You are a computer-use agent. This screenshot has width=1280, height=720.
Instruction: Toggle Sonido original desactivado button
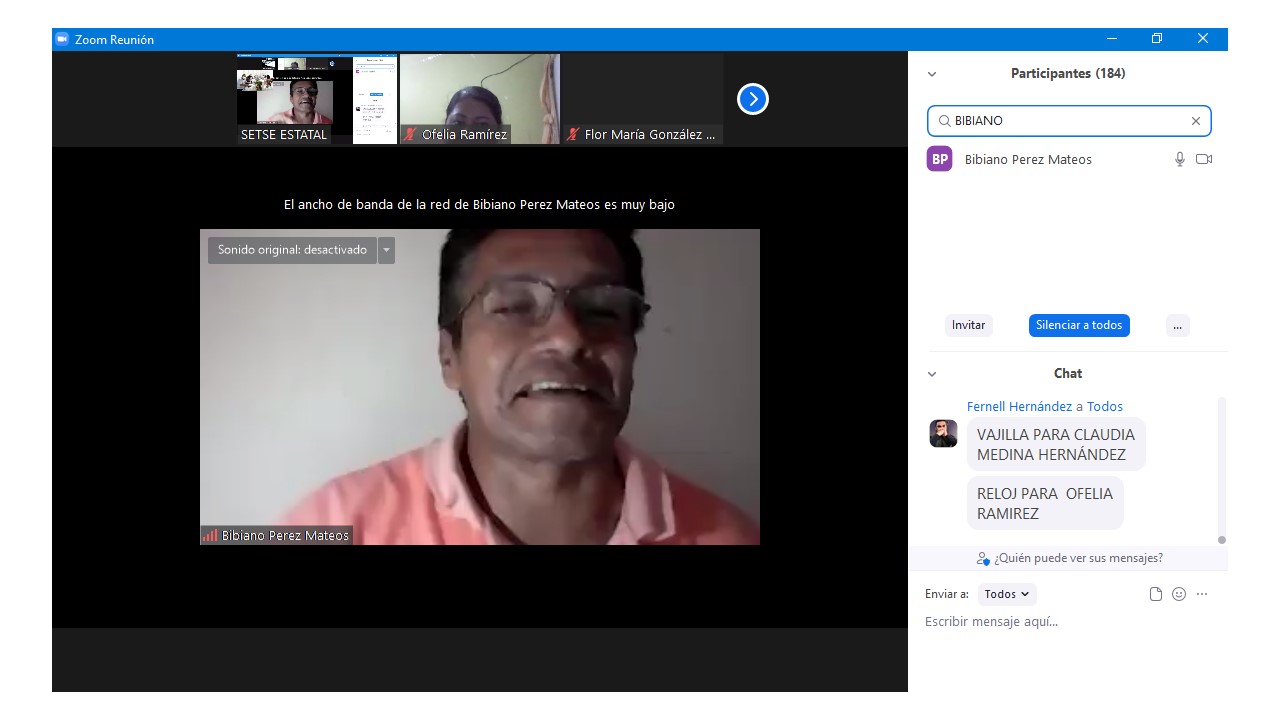tap(292, 250)
